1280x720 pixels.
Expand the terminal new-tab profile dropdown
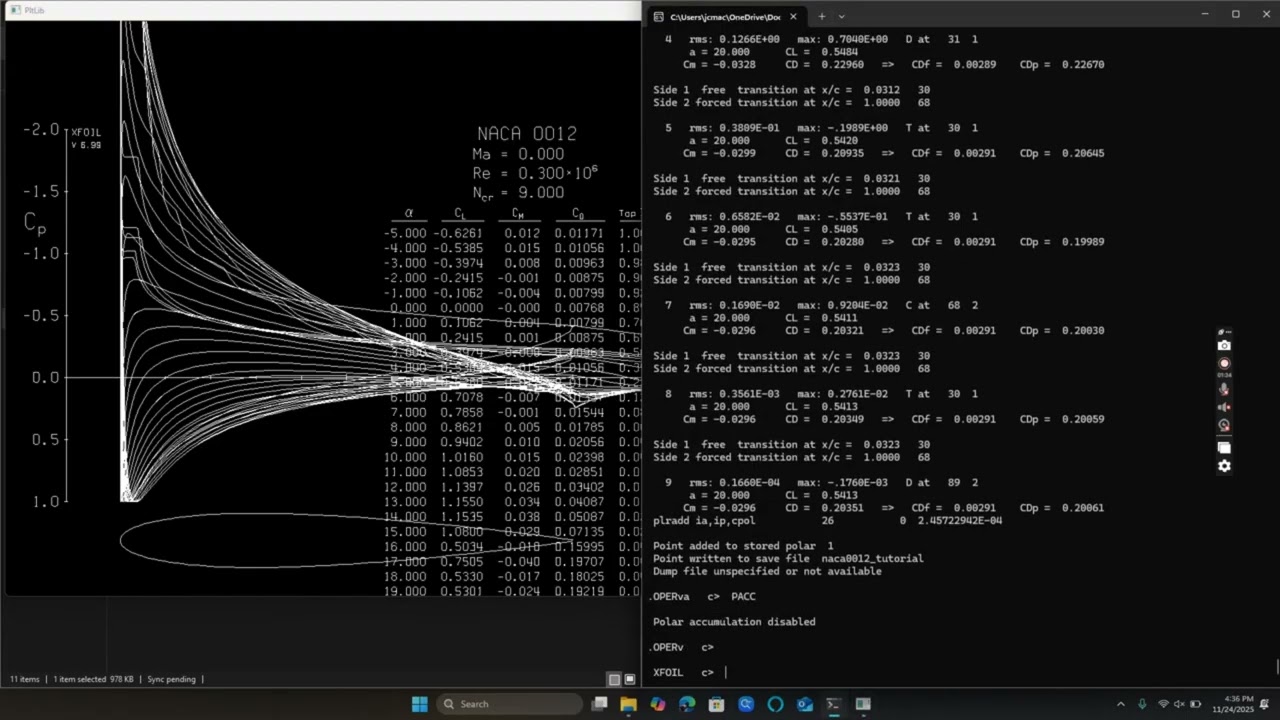[x=841, y=16]
